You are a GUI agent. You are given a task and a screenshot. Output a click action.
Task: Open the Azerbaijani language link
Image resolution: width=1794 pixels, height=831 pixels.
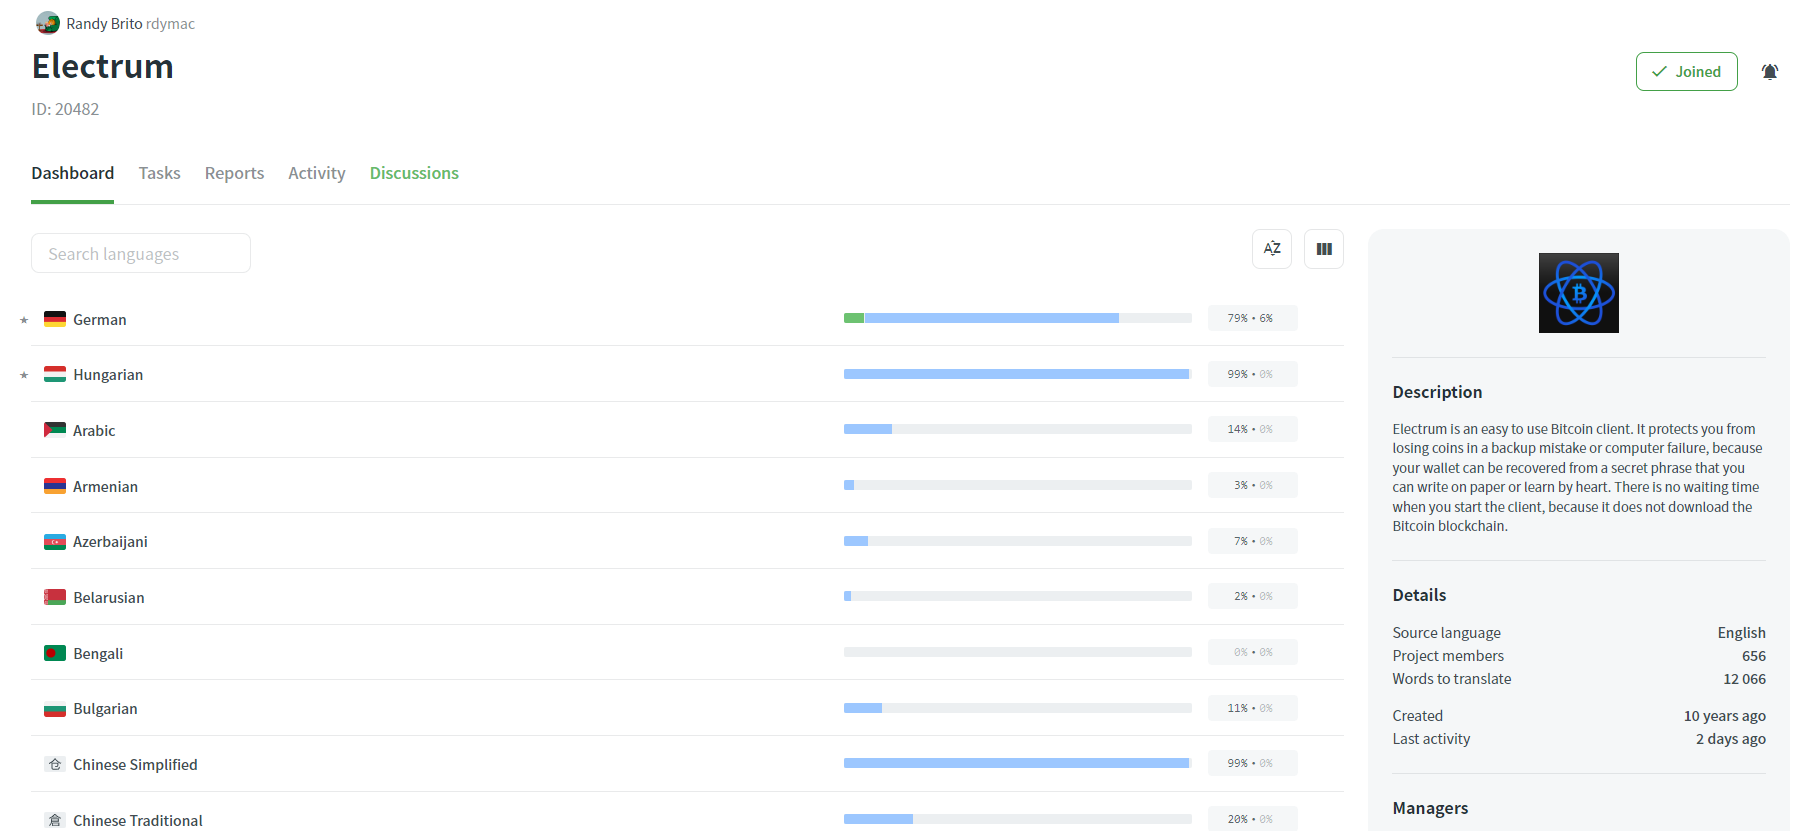(x=110, y=542)
